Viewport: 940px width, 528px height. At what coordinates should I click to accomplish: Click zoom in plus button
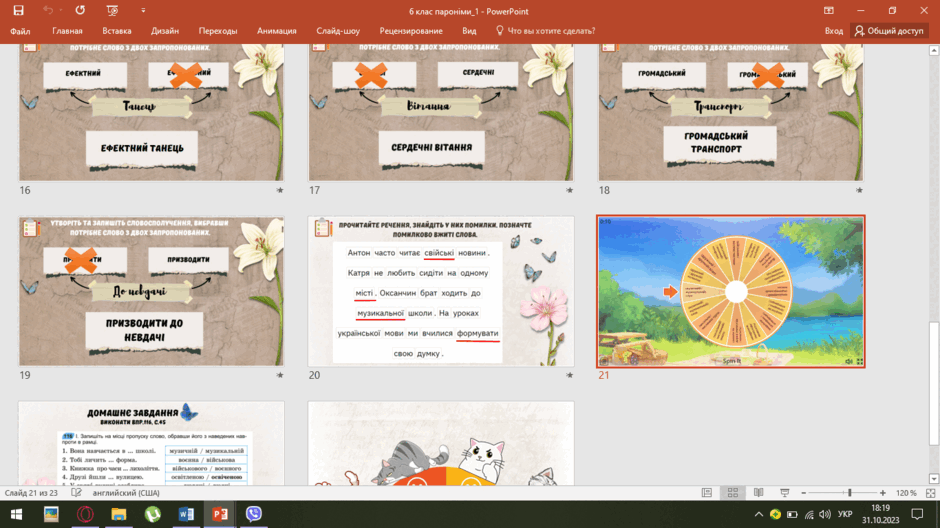[x=882, y=493]
